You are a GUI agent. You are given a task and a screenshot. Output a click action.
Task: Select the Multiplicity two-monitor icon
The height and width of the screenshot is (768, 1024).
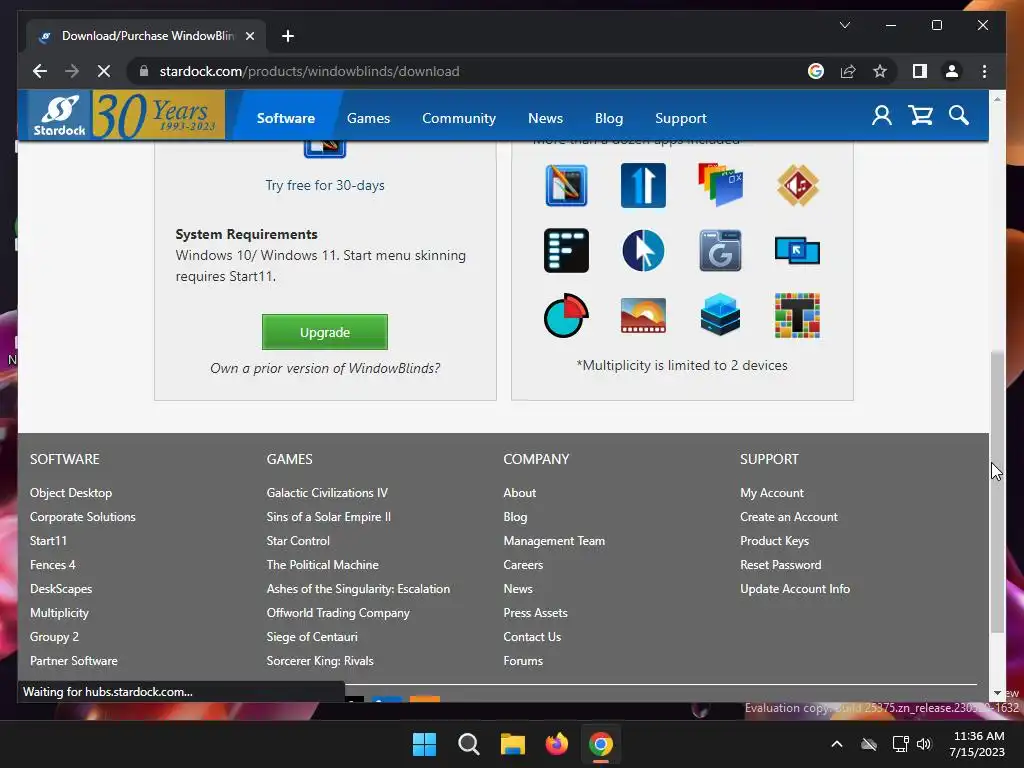(797, 251)
